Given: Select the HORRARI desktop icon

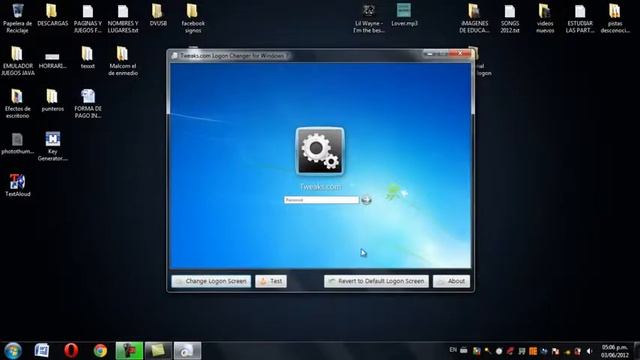Looking at the screenshot, I should click(x=53, y=60).
